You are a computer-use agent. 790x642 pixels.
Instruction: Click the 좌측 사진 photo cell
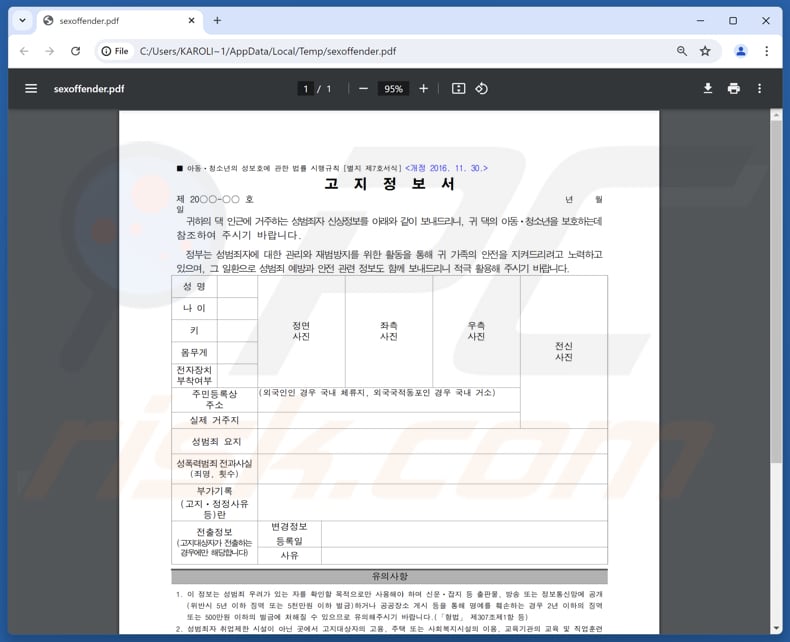tap(388, 331)
